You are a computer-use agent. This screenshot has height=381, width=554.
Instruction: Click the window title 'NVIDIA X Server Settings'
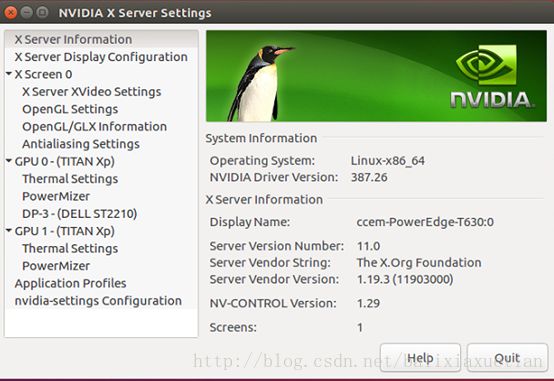135,13
